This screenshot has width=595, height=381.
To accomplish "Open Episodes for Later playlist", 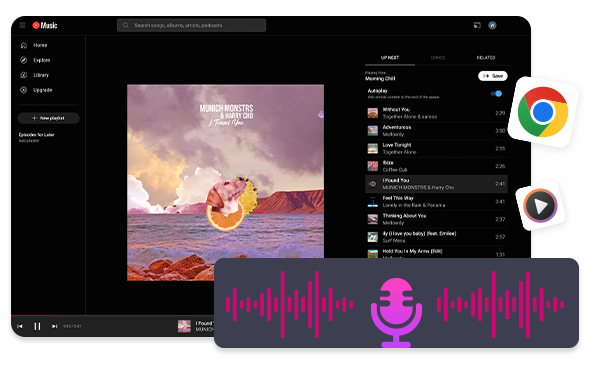I will (x=36, y=137).
